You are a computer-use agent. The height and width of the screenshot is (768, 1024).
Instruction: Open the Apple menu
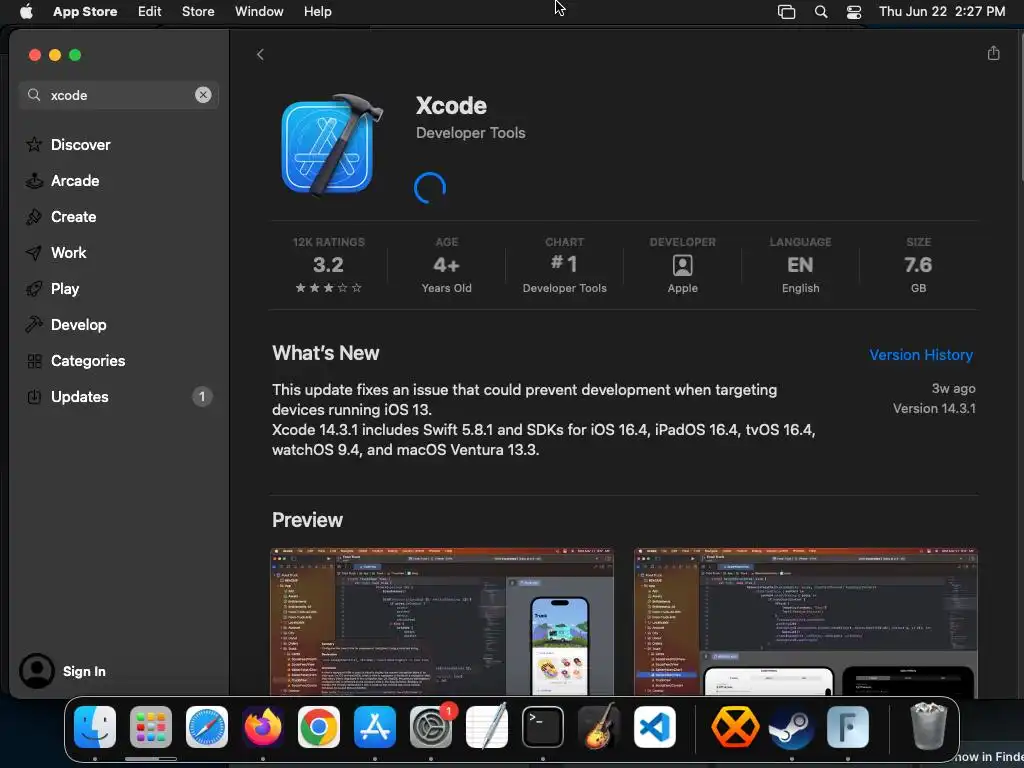(x=26, y=11)
